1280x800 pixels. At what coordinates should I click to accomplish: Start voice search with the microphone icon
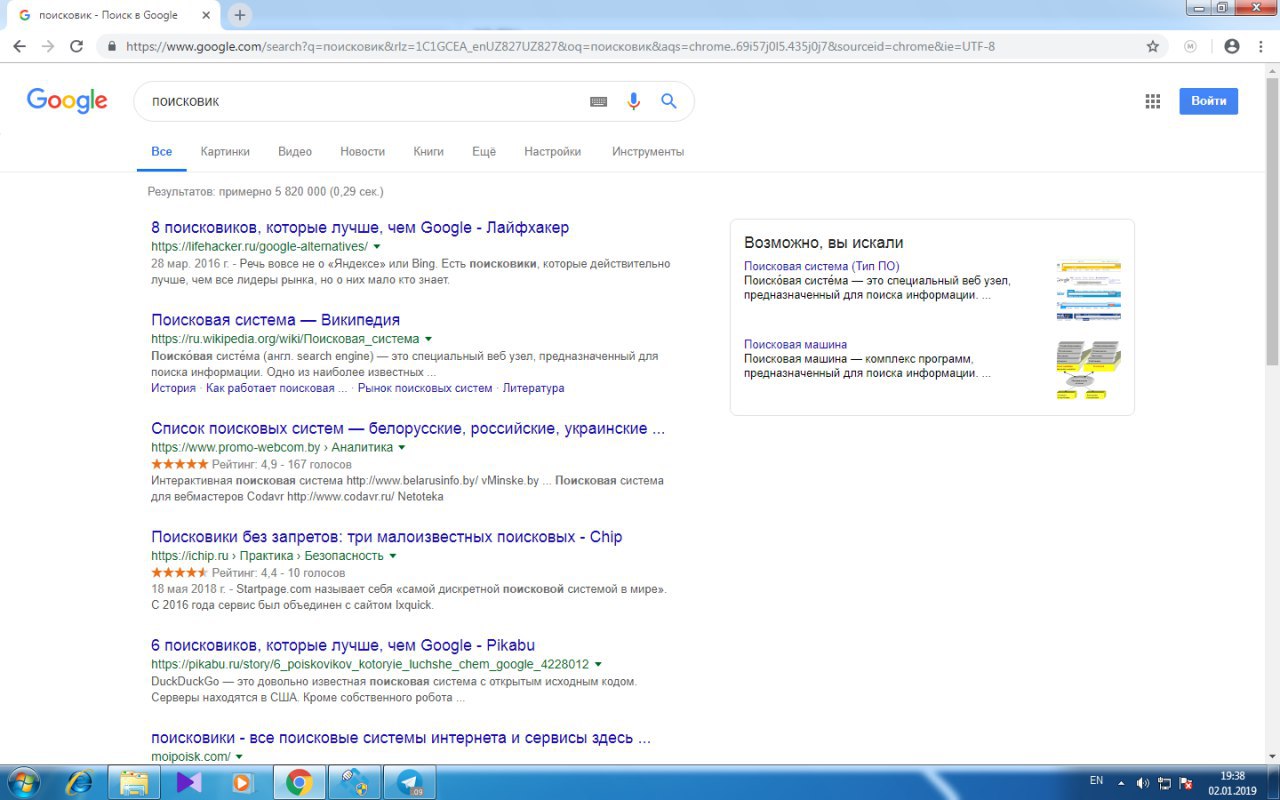tap(633, 101)
